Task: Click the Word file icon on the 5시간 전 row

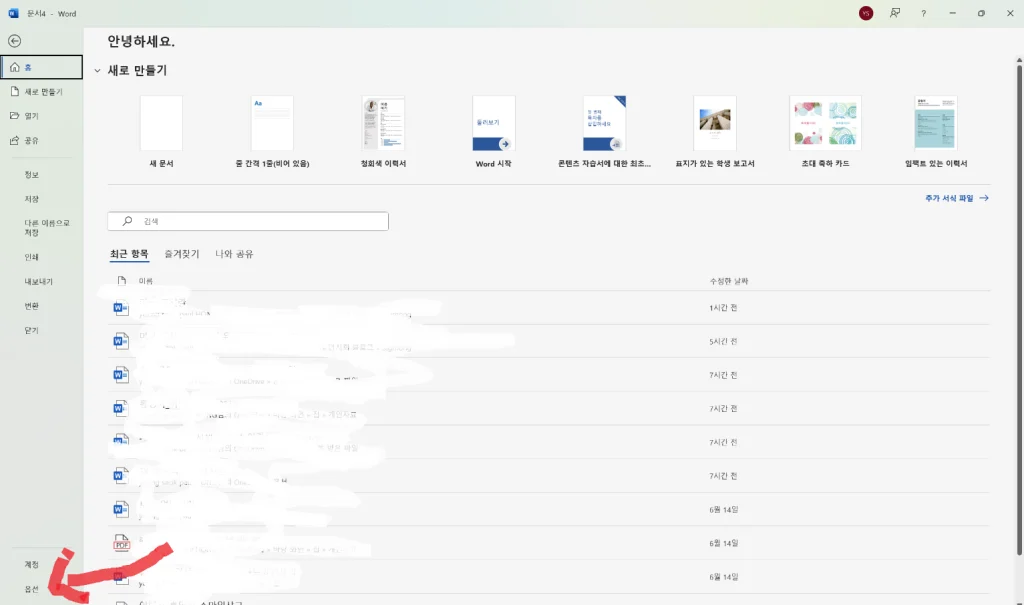Action: (121, 341)
